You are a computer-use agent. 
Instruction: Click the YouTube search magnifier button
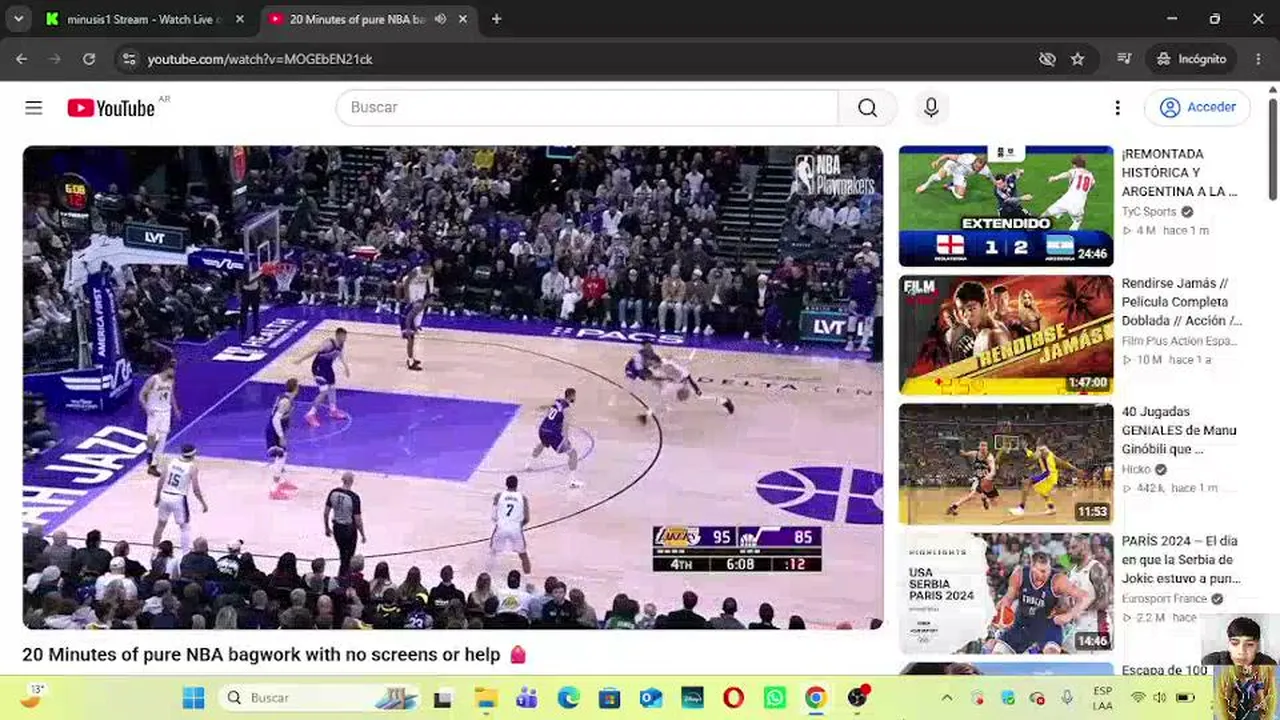(x=867, y=108)
